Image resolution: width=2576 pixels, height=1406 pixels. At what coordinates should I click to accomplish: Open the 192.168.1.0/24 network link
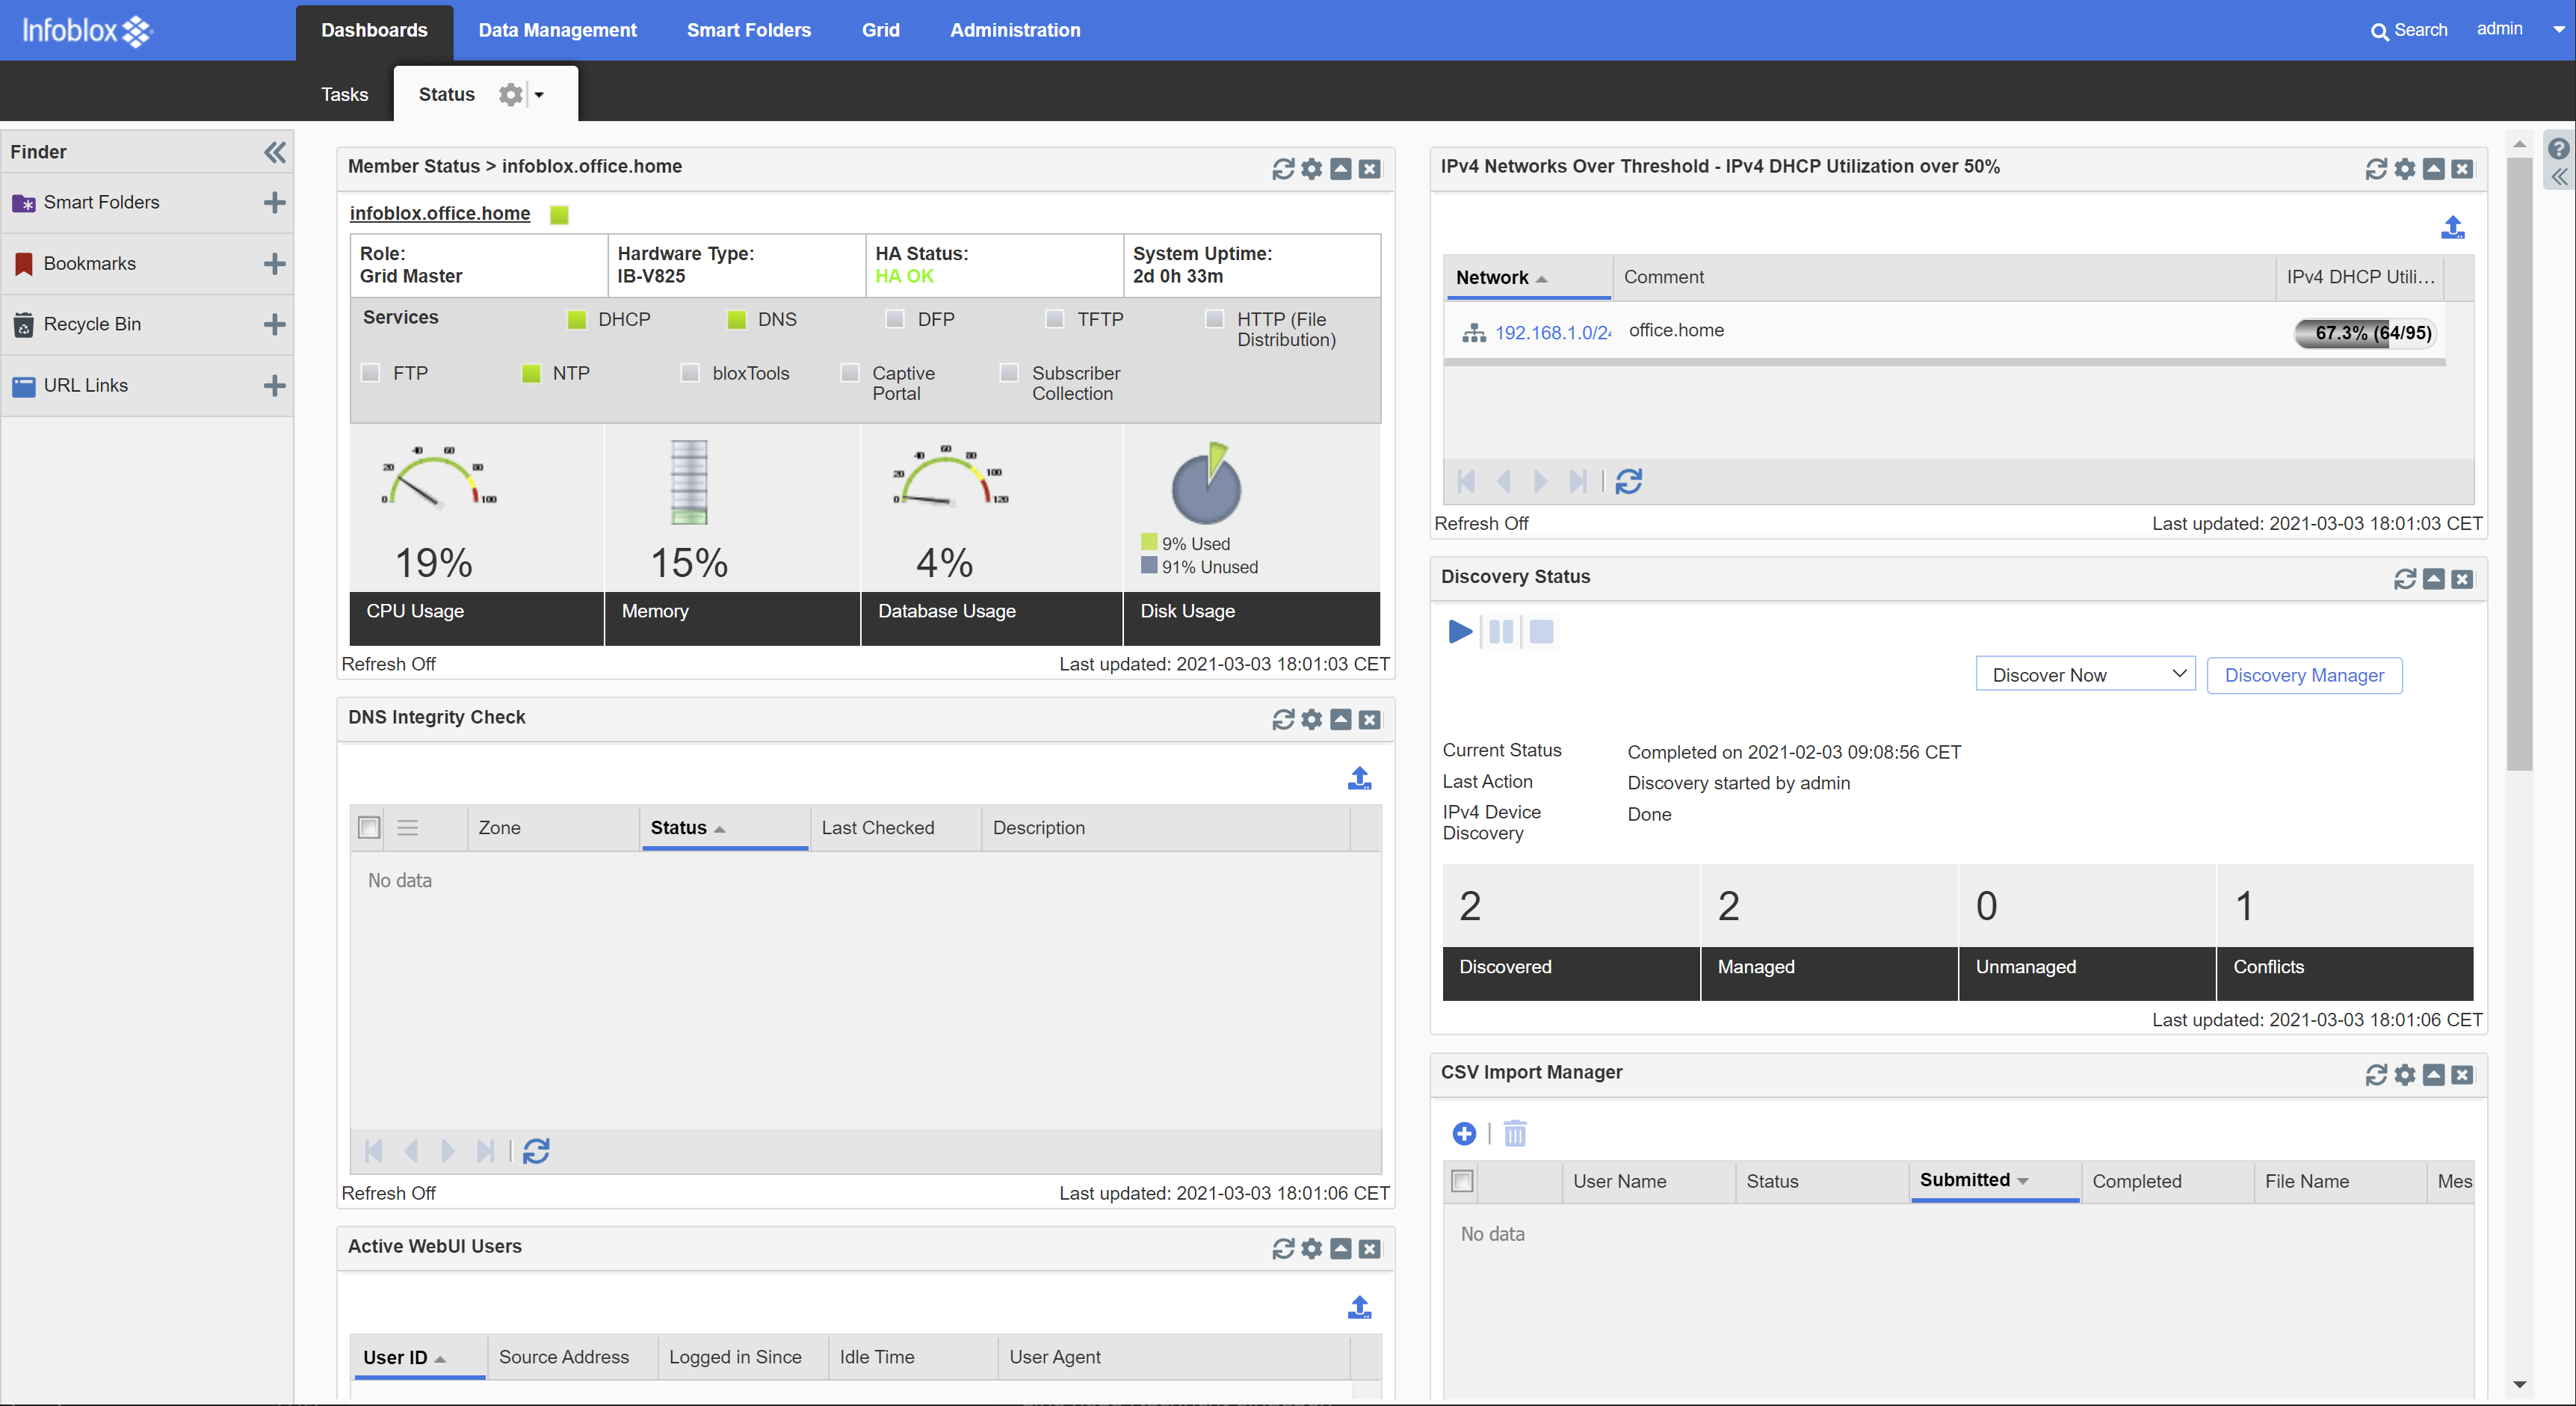pyautogui.click(x=1552, y=333)
